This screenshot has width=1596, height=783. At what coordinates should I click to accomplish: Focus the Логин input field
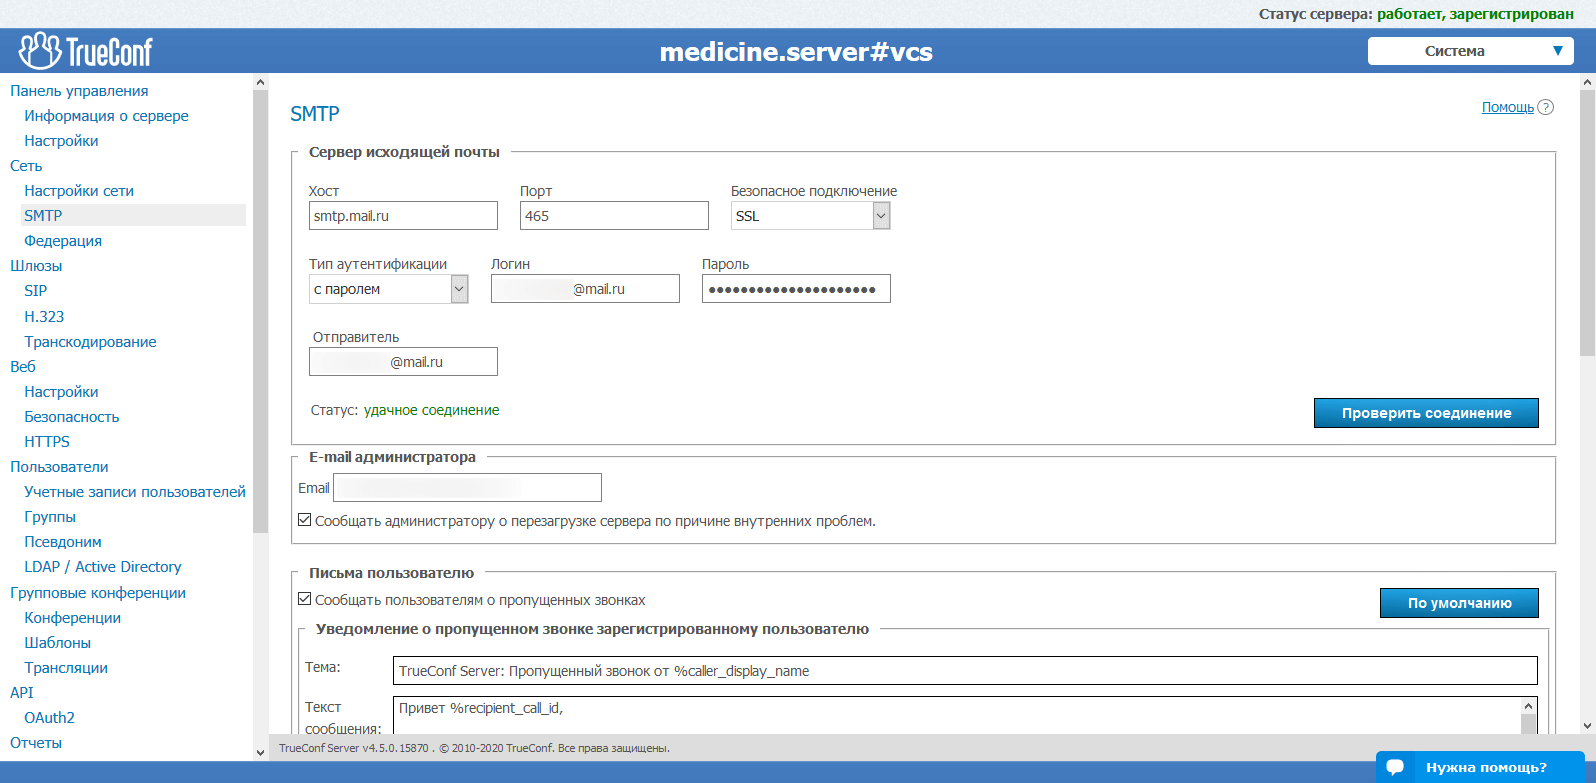pos(585,289)
